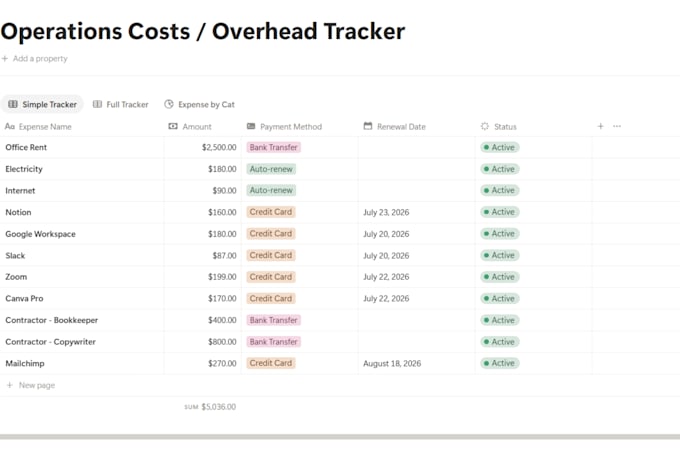Click the $170.00 amount for Canva Pro
This screenshot has width=680, height=459.
coord(222,298)
